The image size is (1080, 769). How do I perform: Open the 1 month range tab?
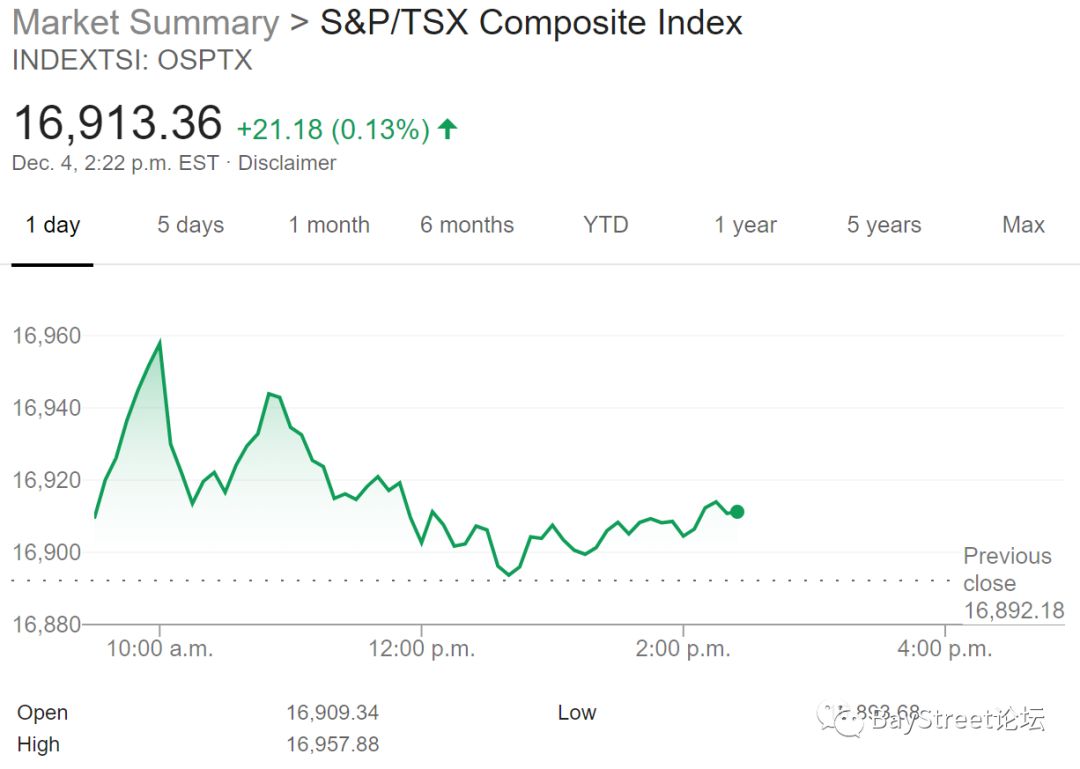(329, 225)
